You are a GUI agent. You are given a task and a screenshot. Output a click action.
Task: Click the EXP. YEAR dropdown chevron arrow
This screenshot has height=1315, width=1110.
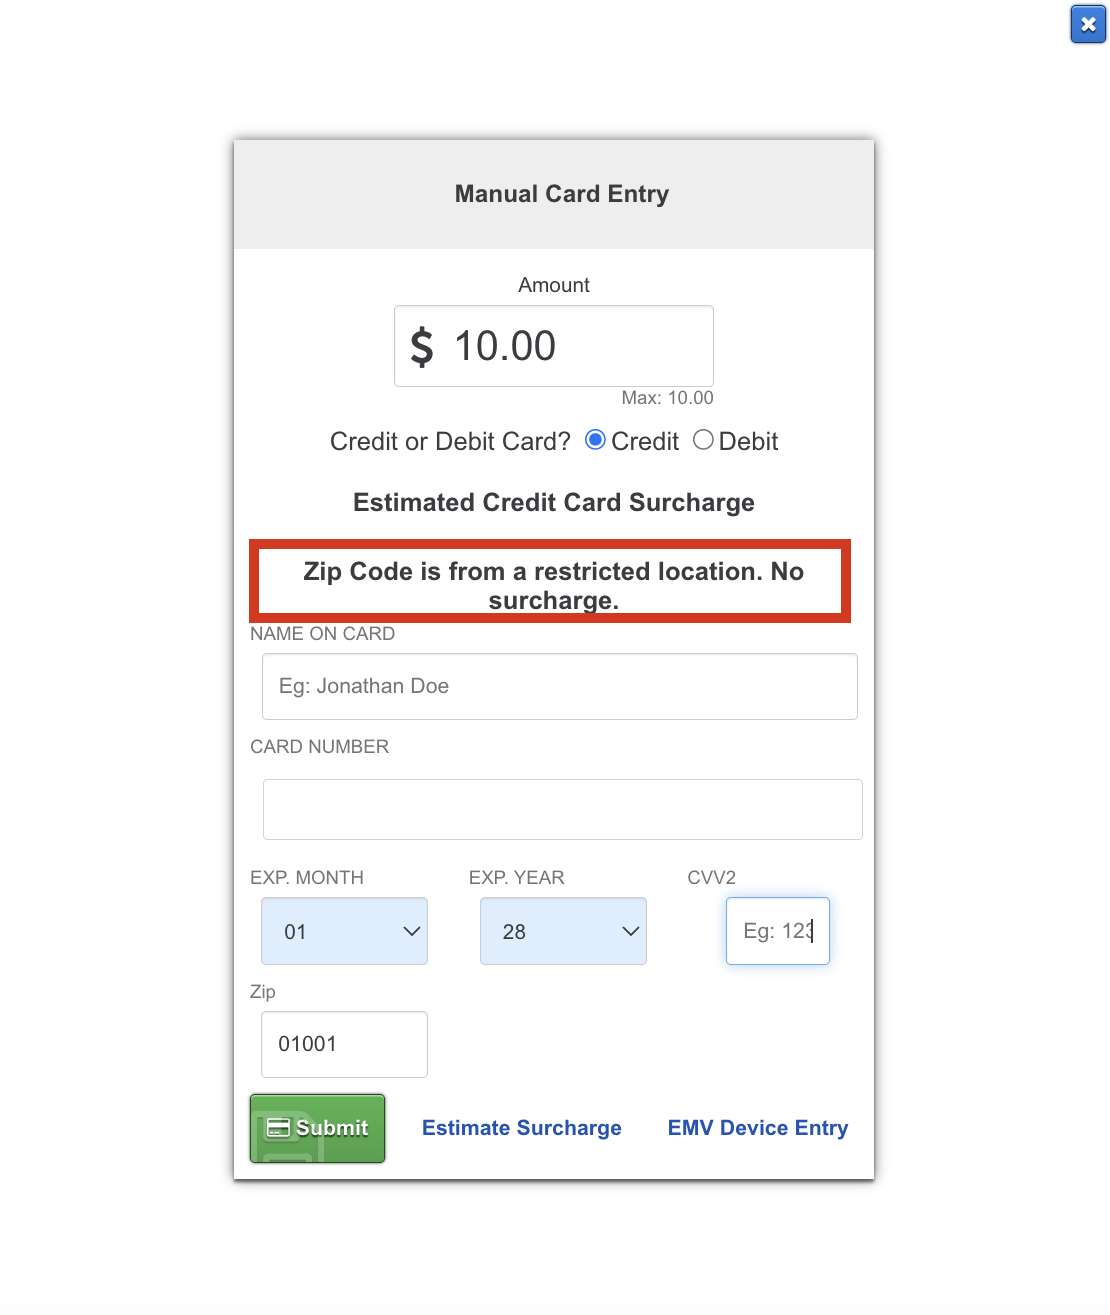[630, 931]
